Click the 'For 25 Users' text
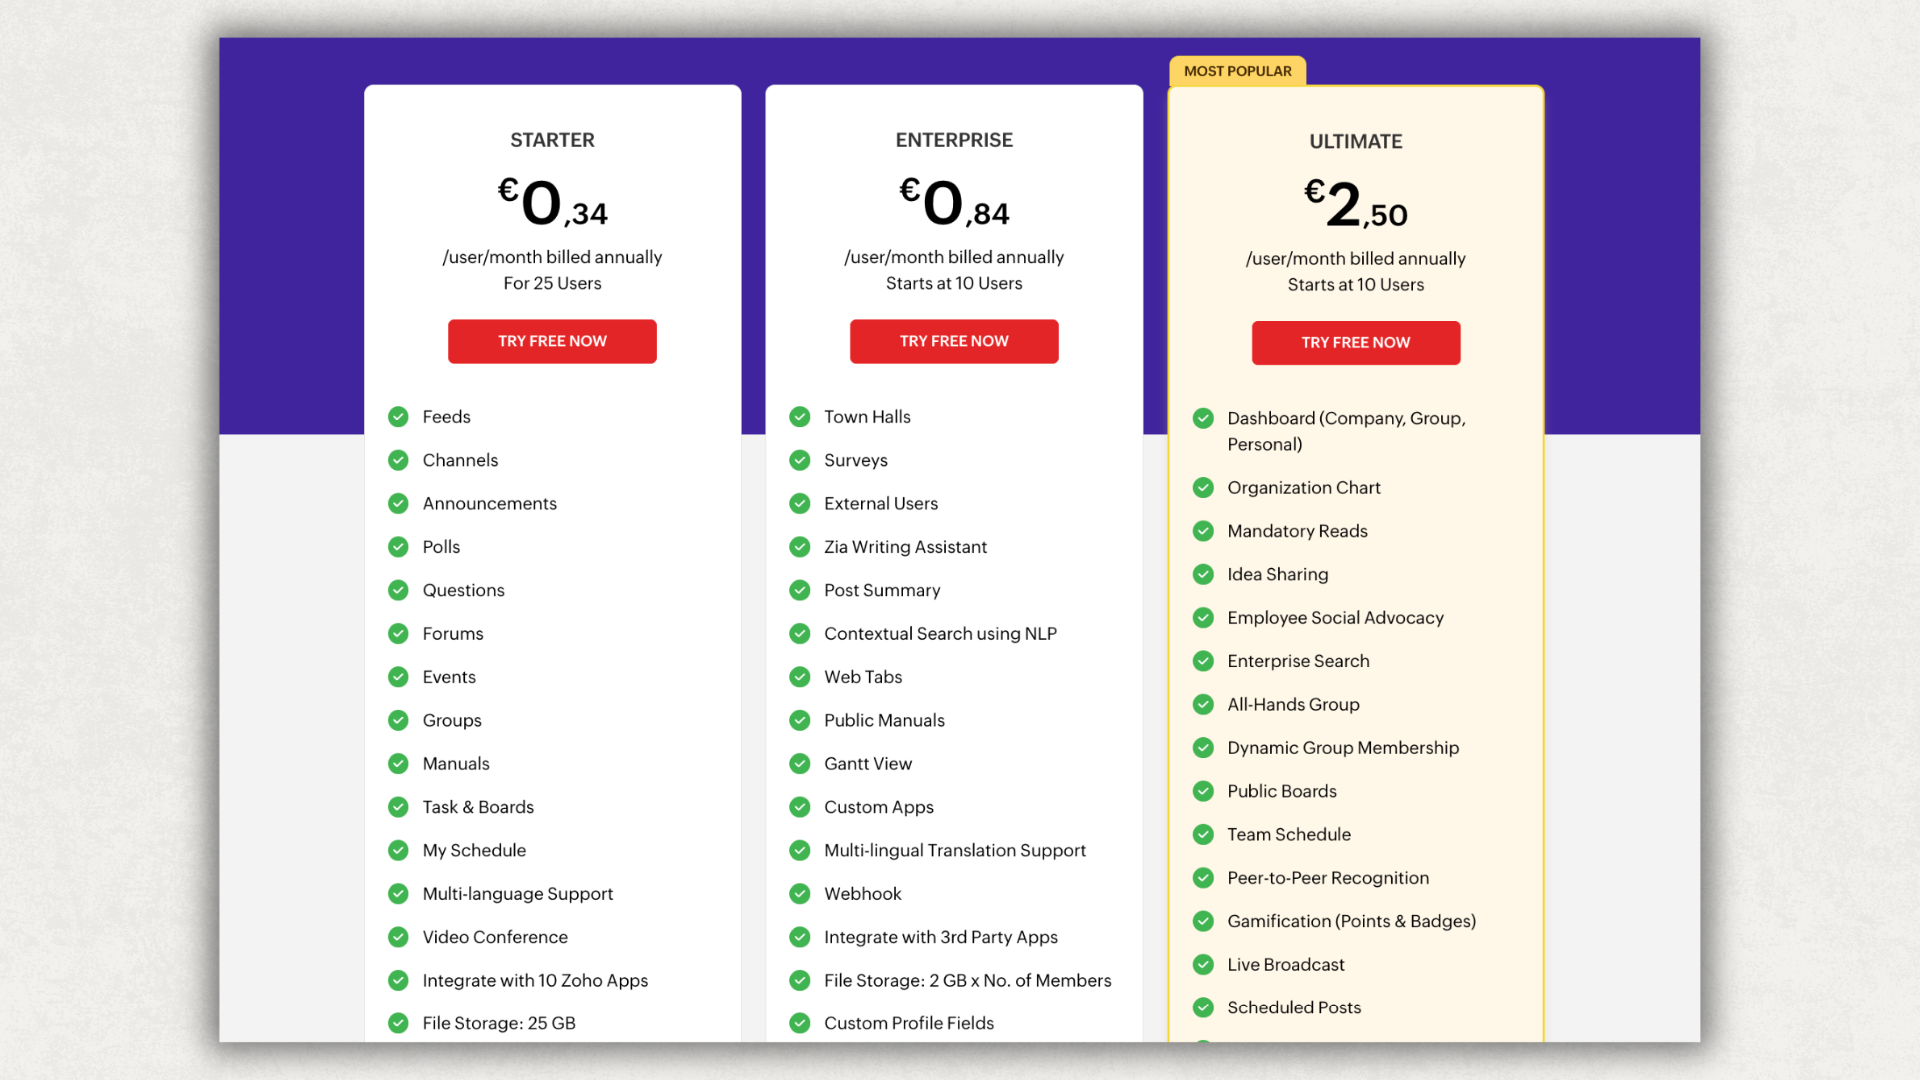 552,284
